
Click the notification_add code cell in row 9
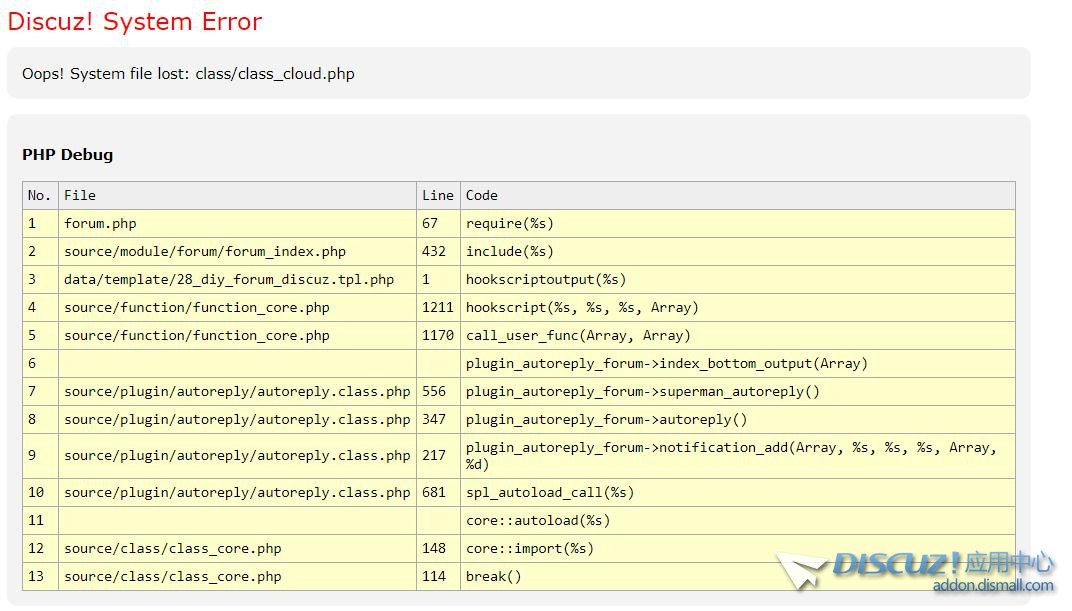pyautogui.click(x=730, y=456)
